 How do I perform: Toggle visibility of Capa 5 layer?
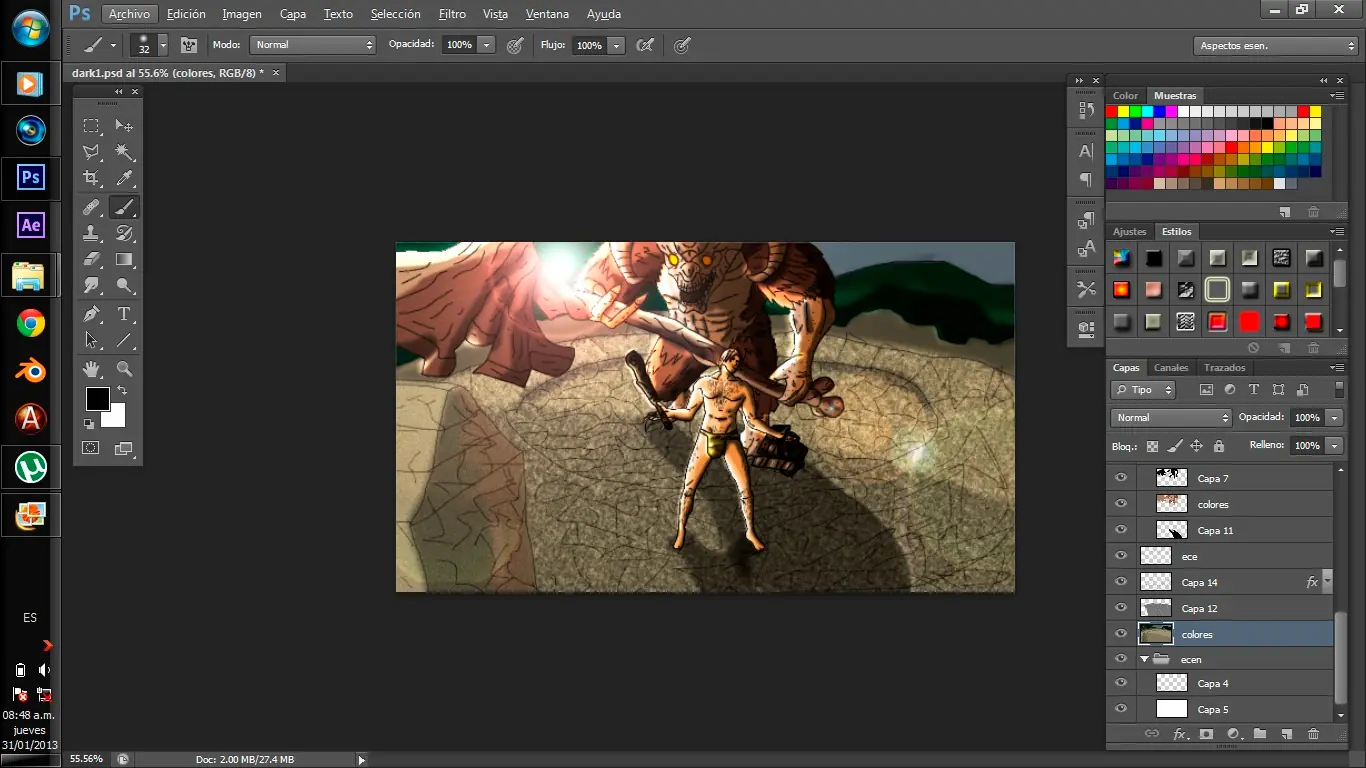(x=1121, y=709)
